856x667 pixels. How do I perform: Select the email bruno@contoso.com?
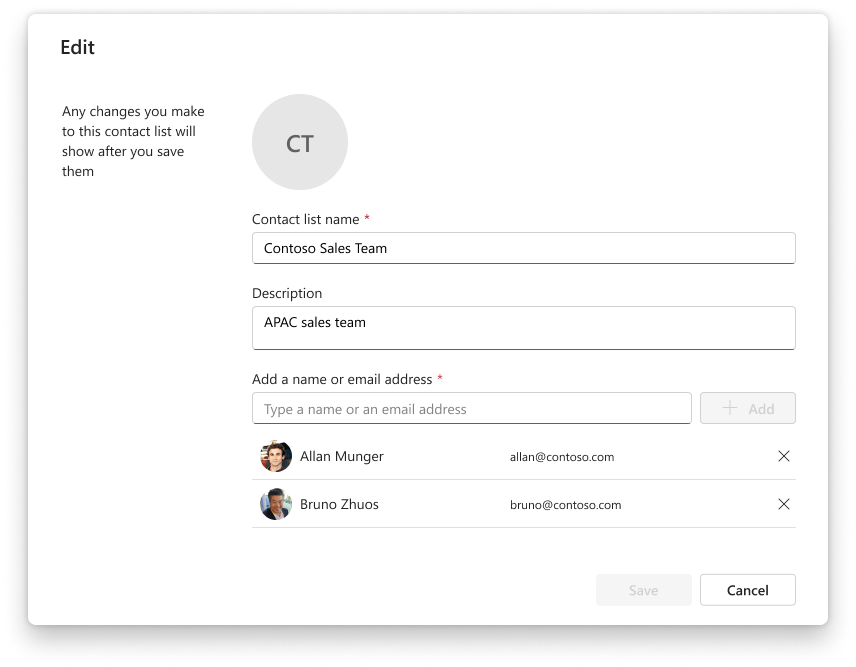pos(565,504)
